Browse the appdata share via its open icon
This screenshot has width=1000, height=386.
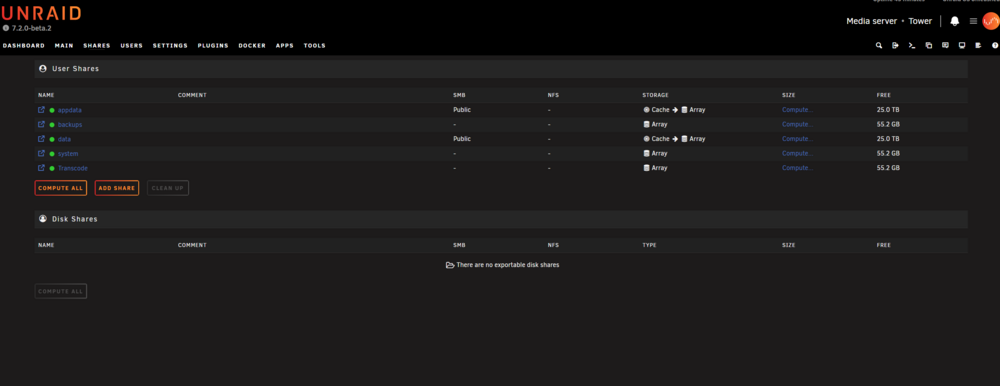(x=41, y=110)
